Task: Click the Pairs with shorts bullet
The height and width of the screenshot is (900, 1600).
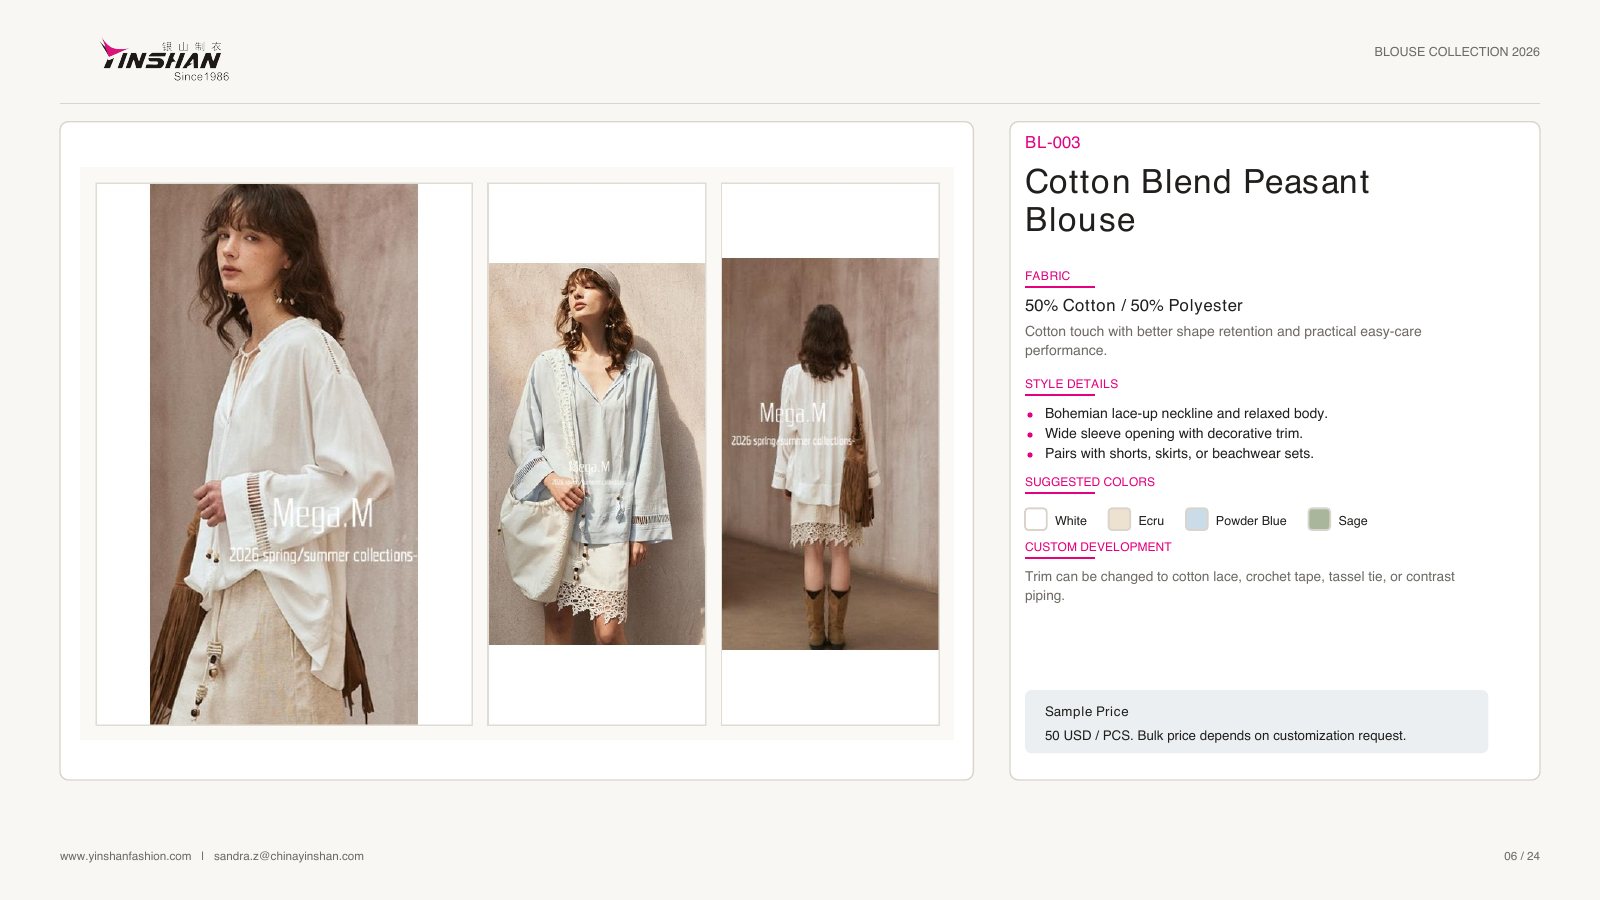Action: (x=1179, y=453)
